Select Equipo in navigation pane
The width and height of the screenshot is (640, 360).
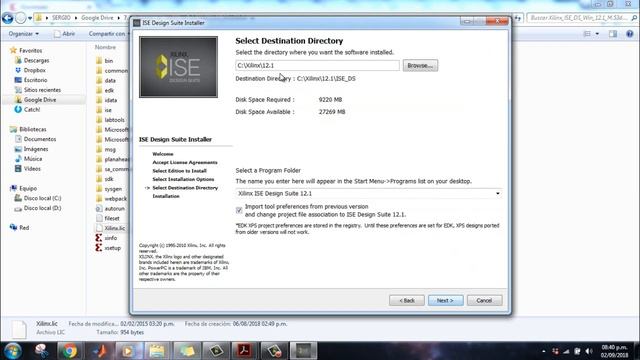pyautogui.click(x=28, y=188)
